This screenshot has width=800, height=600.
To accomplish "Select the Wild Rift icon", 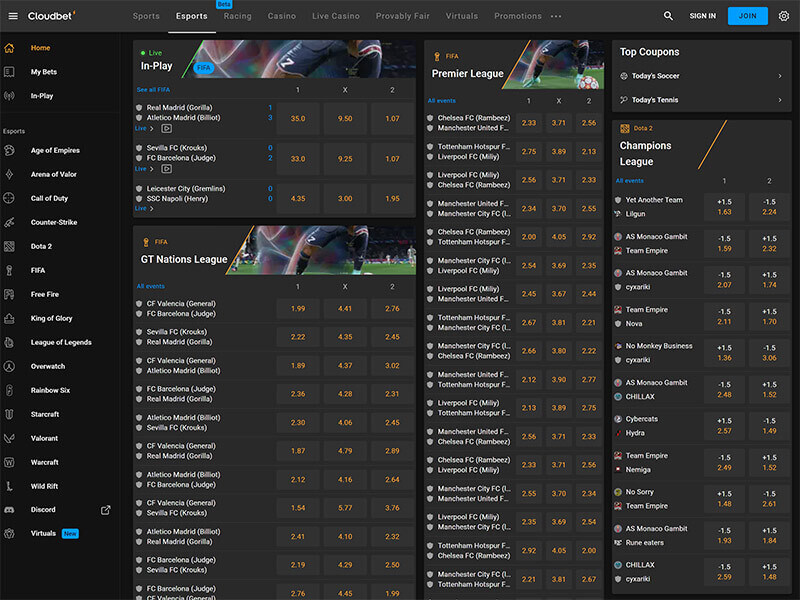I will pyautogui.click(x=9, y=486).
